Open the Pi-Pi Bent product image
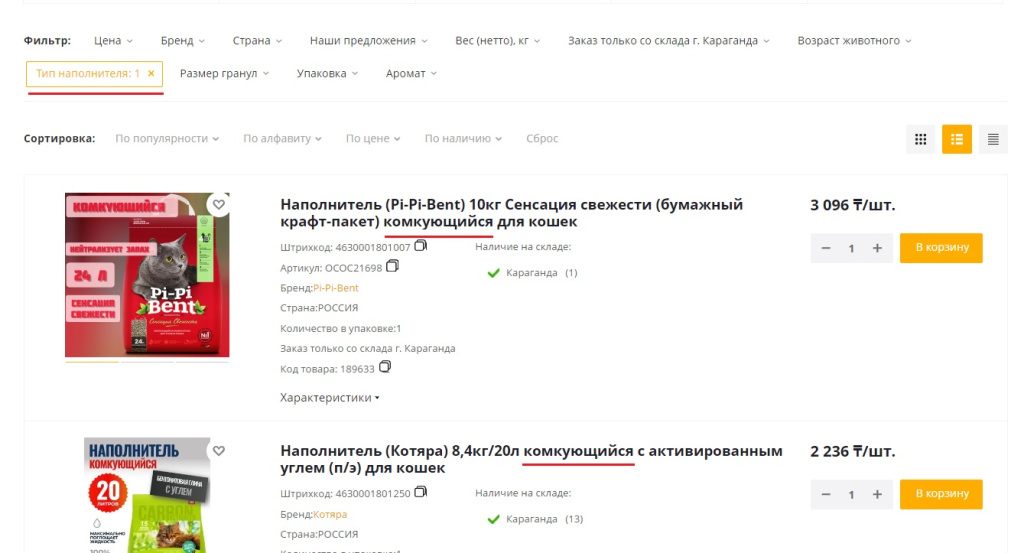Image resolution: width=1024 pixels, height=553 pixels. pos(147,275)
